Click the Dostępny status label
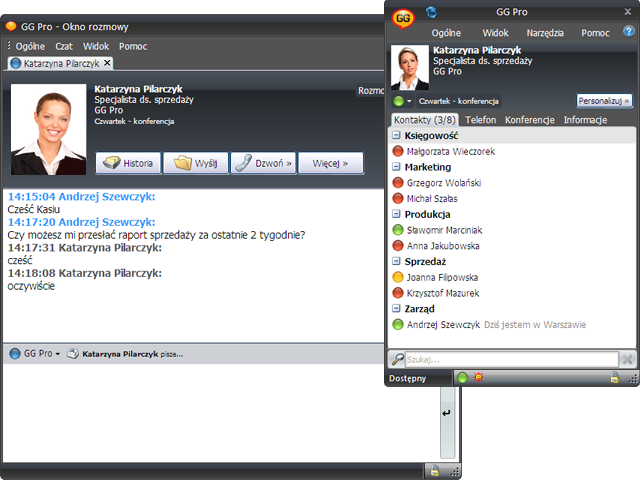The width and height of the screenshot is (640, 480). tap(407, 378)
